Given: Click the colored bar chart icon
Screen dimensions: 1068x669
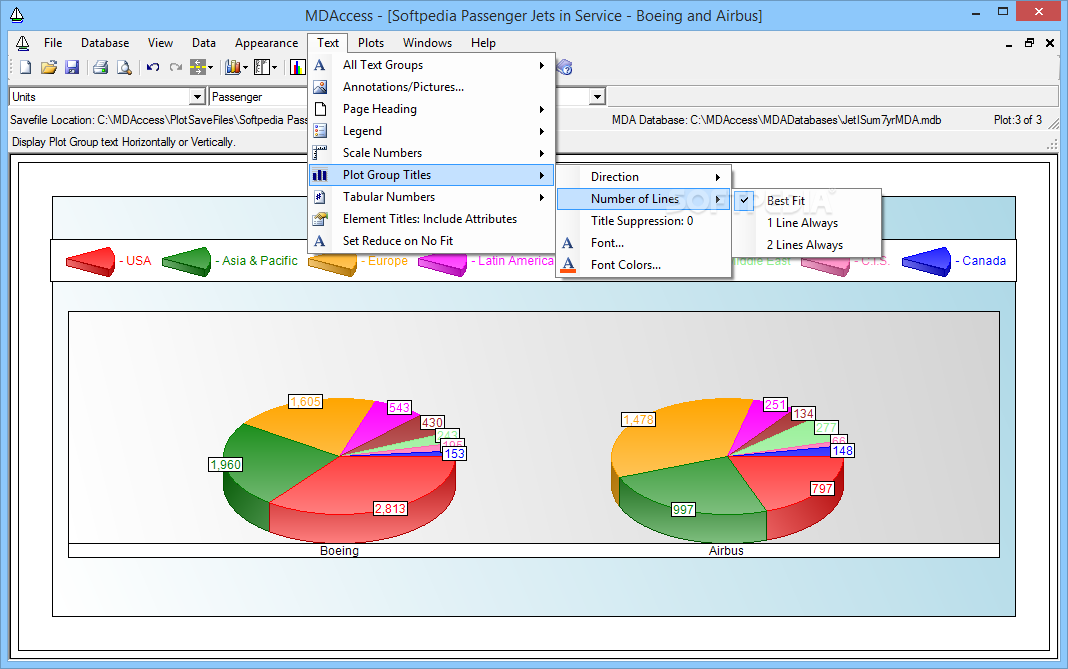Looking at the screenshot, I should point(298,67).
